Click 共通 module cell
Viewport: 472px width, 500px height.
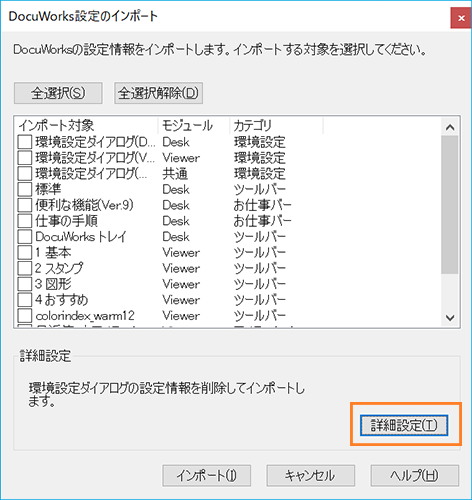coord(175,174)
